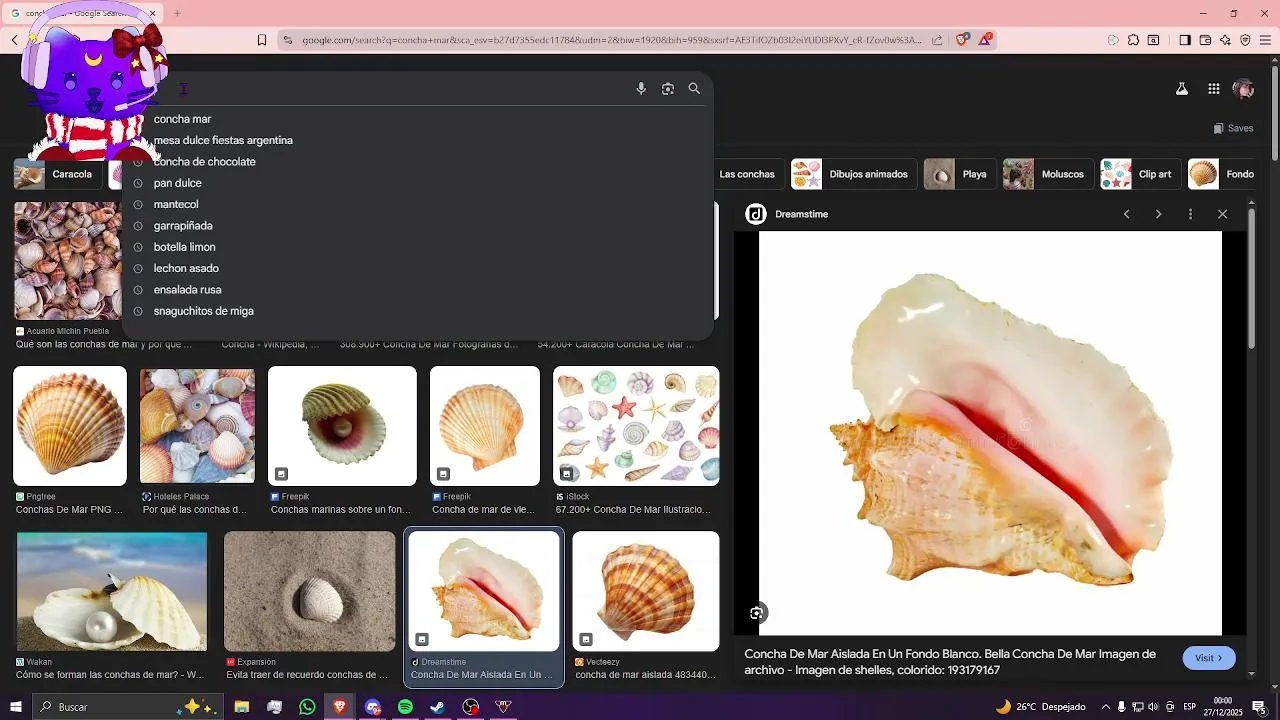This screenshot has height=720, width=1280.
Task: Select the Playa filter chip
Action: pos(958,174)
